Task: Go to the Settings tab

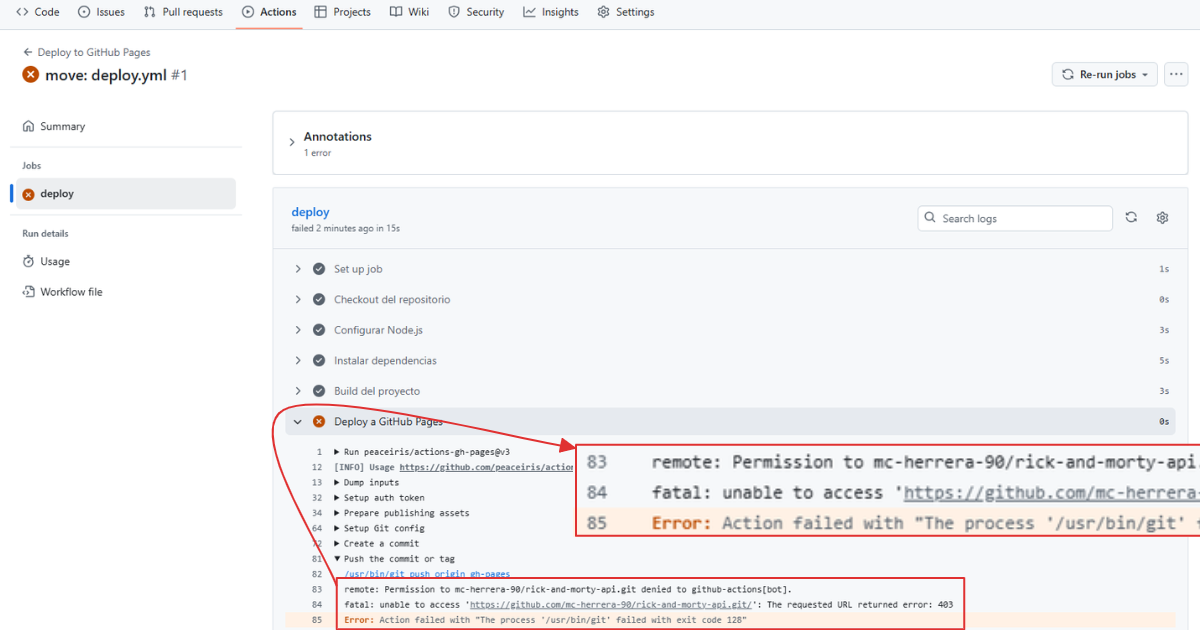Action: point(626,12)
